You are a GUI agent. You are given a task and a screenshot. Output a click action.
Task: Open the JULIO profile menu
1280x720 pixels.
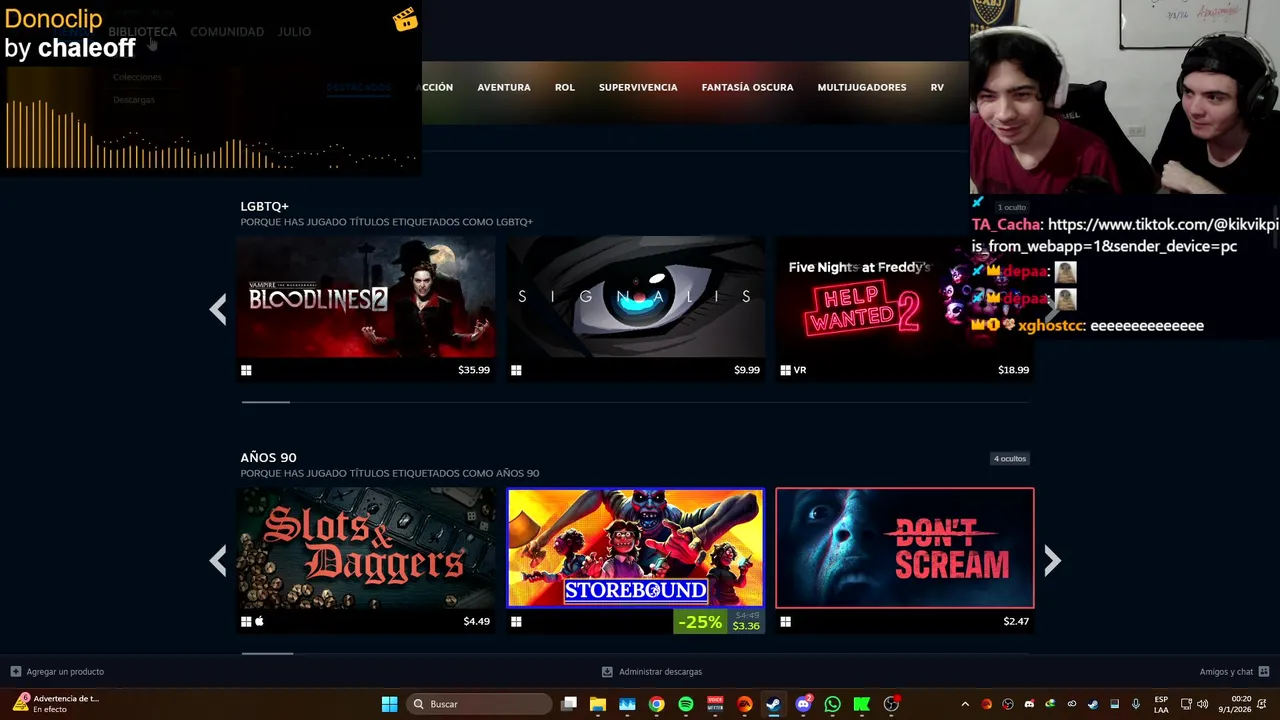coord(294,32)
